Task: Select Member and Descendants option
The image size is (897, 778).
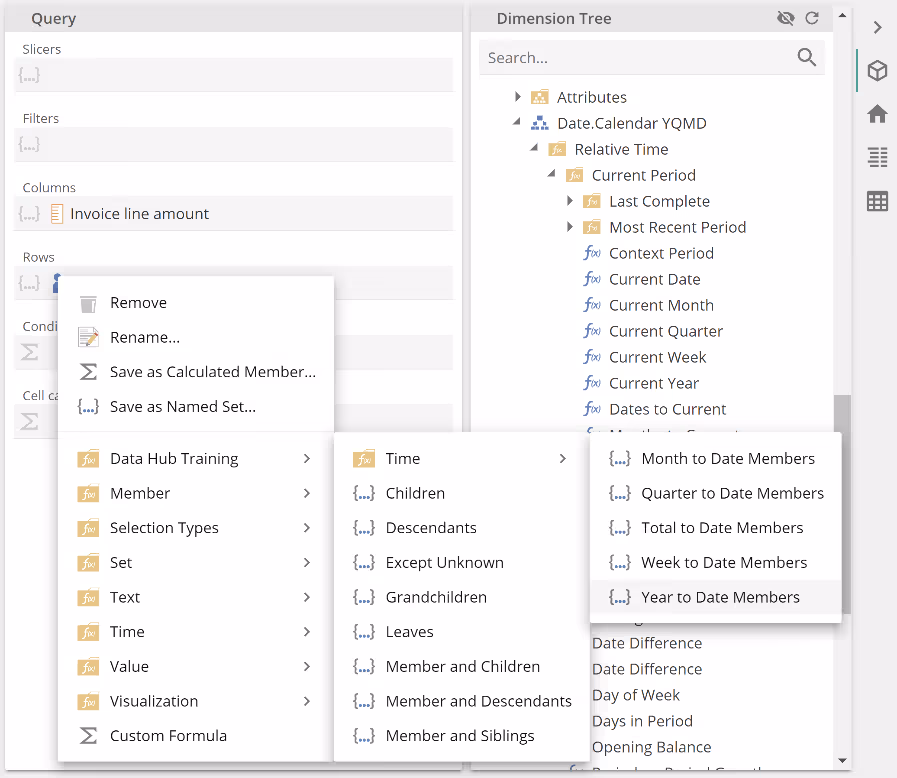Action: pyautogui.click(x=478, y=701)
